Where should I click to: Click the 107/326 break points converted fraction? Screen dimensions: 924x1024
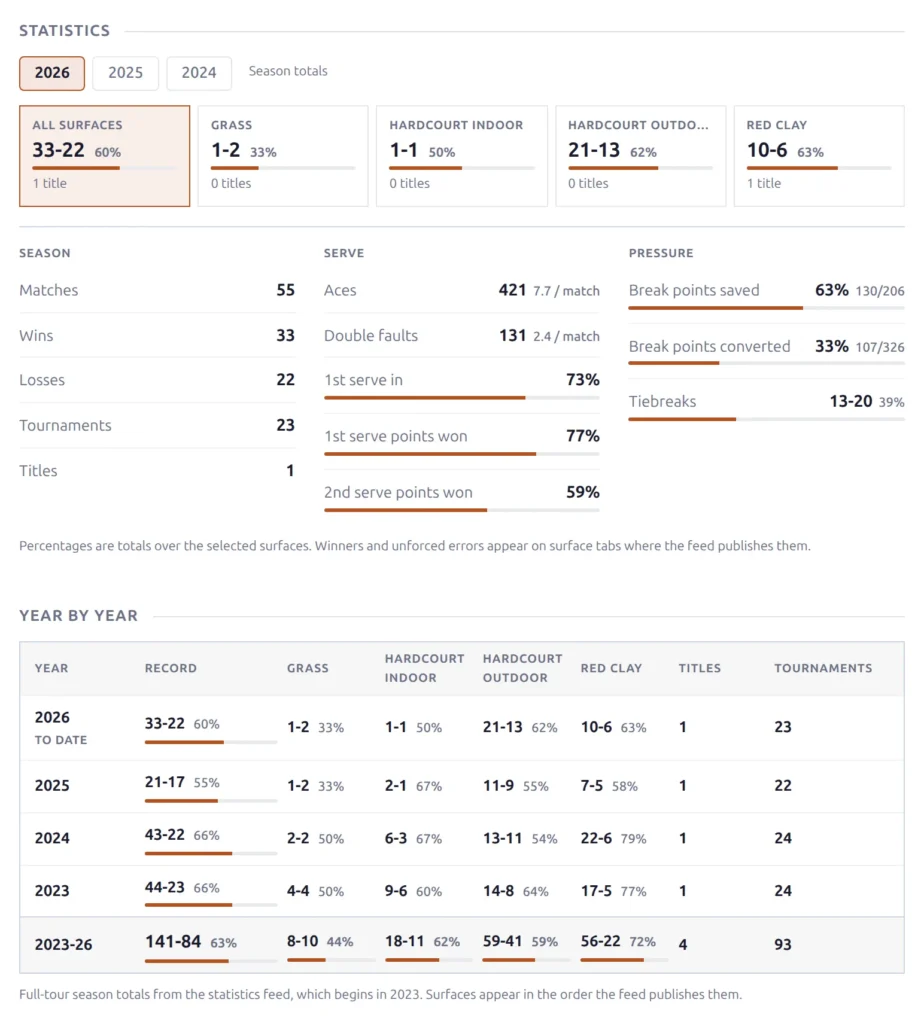[880, 347]
